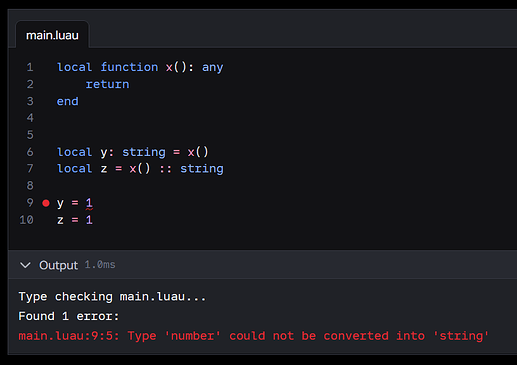The width and height of the screenshot is (517, 365).
Task: Collapse the Output panel chevron
Action: tap(25, 265)
